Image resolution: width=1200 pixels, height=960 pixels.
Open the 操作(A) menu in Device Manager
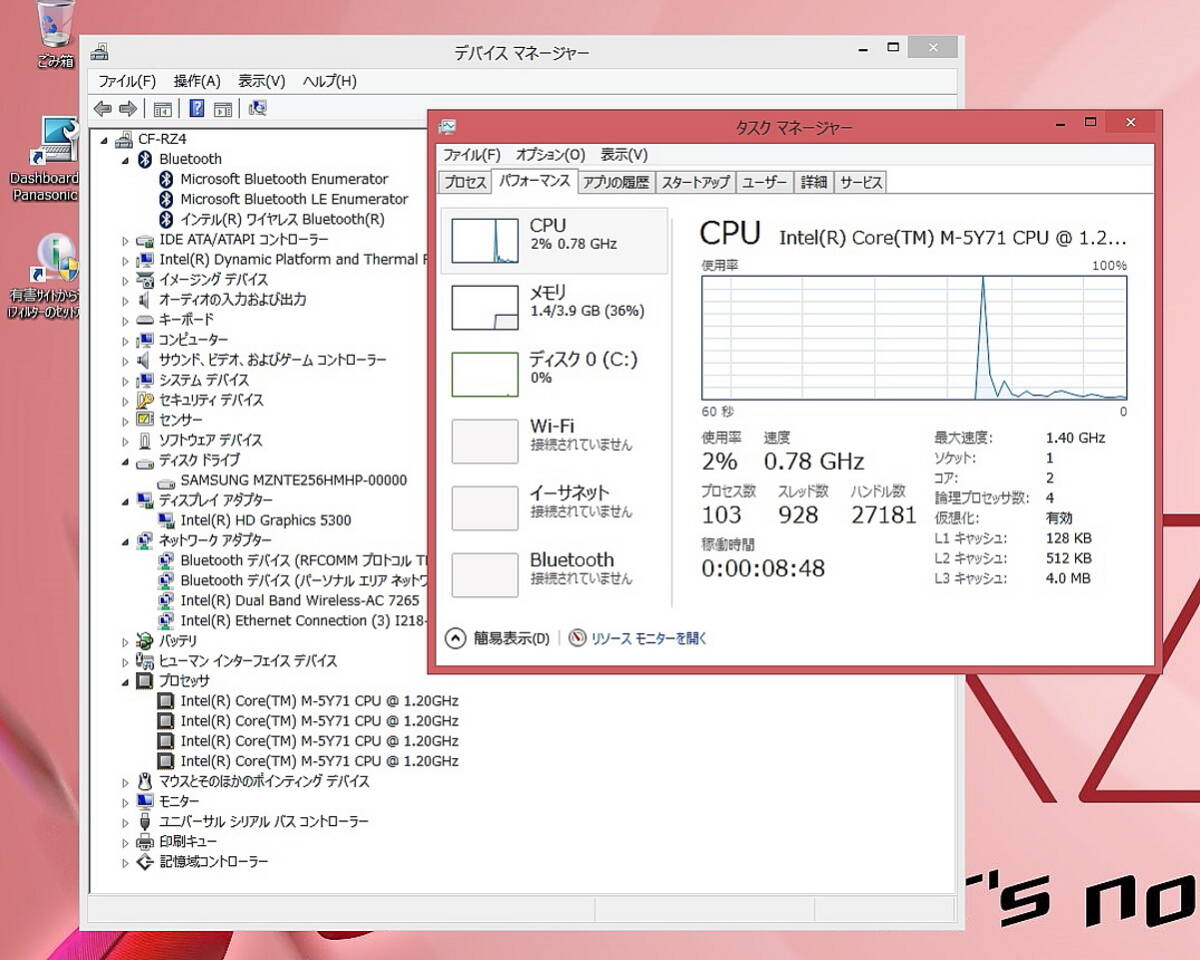click(197, 81)
